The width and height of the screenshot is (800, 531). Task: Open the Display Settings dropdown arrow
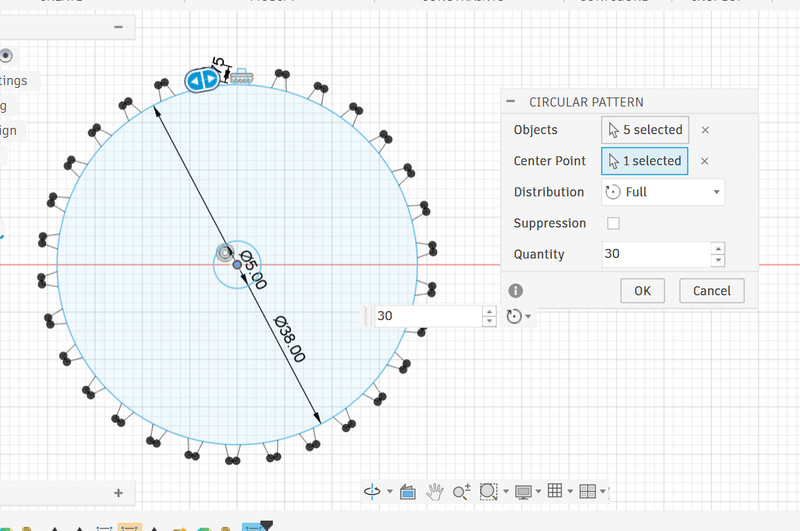538,492
